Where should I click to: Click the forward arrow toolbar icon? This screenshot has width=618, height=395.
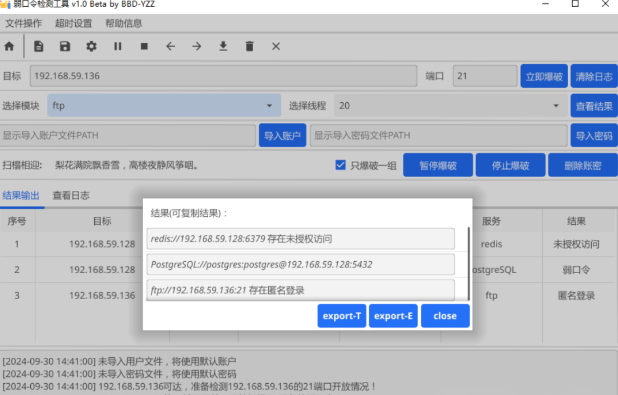197,47
